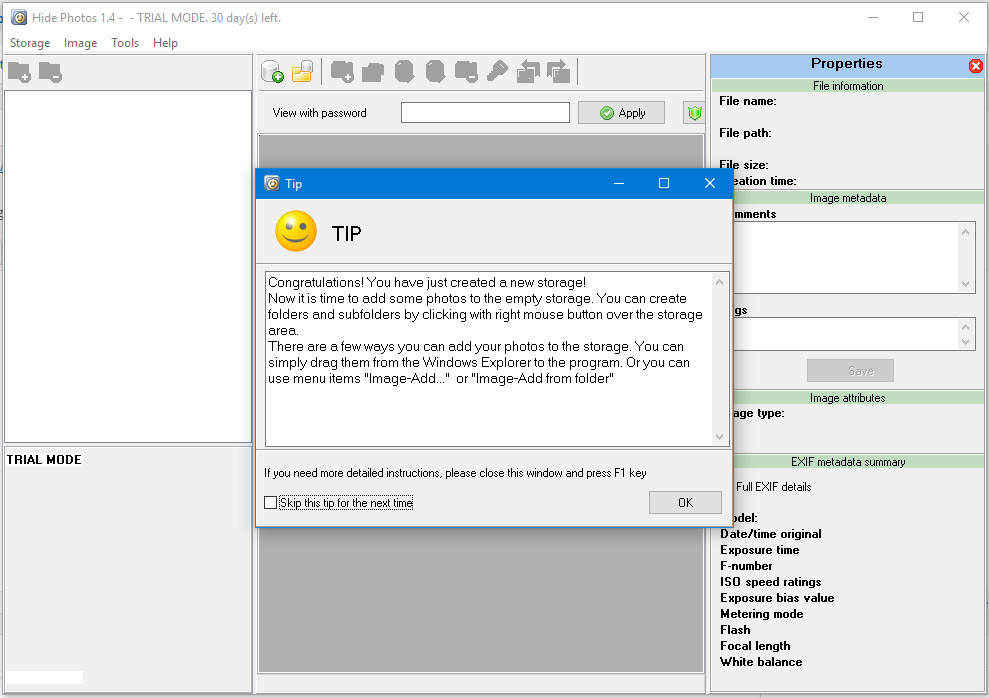Click the last toolbar export arrow icon
The image size is (989, 698).
coord(559,72)
